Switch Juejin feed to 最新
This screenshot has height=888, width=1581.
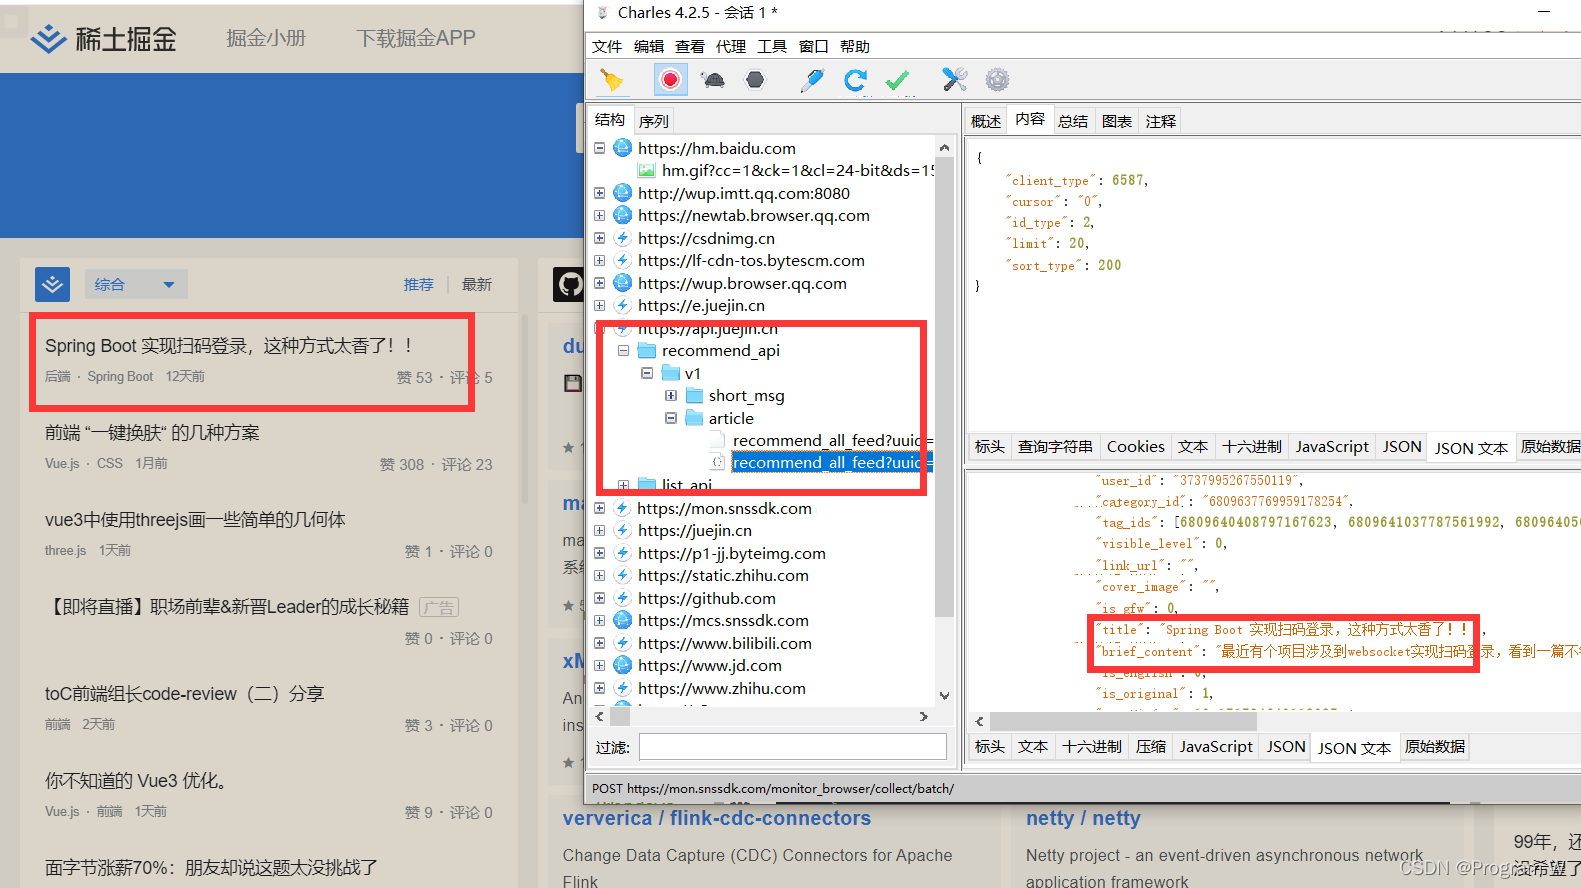[x=477, y=284]
